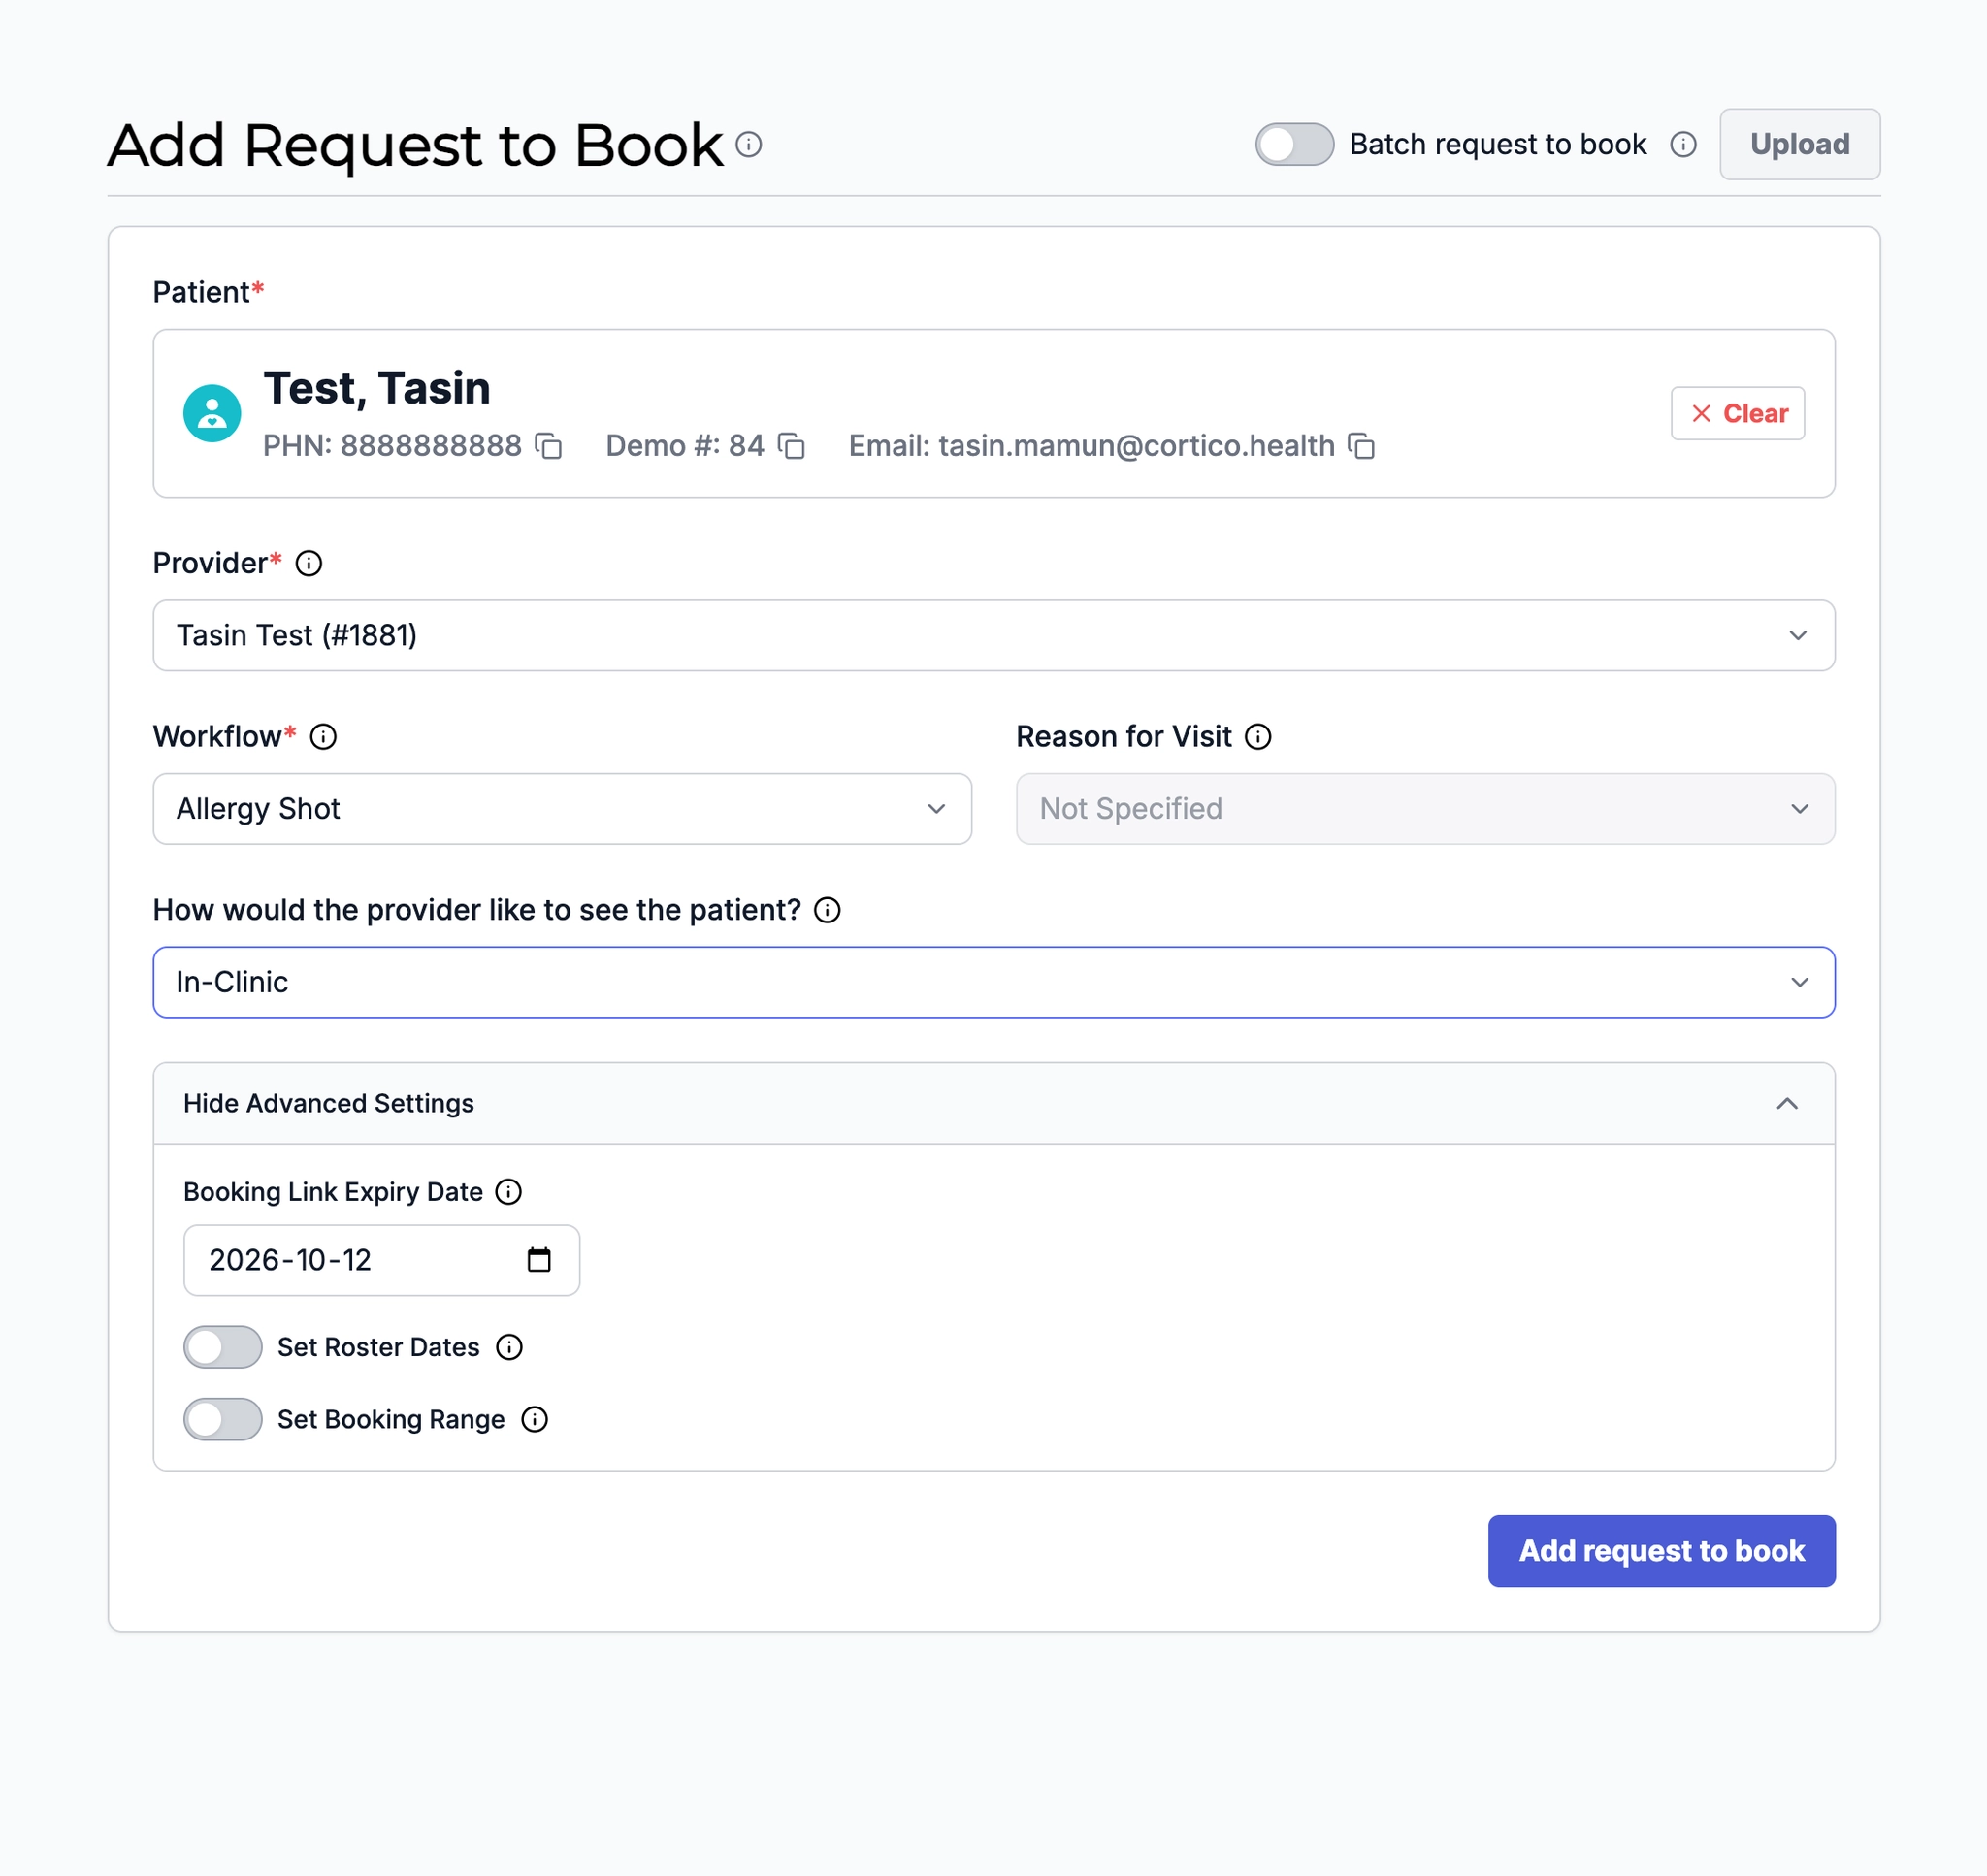This screenshot has width=1987, height=1876.
Task: Open Workflow info tooltip icon
Action: point(323,737)
